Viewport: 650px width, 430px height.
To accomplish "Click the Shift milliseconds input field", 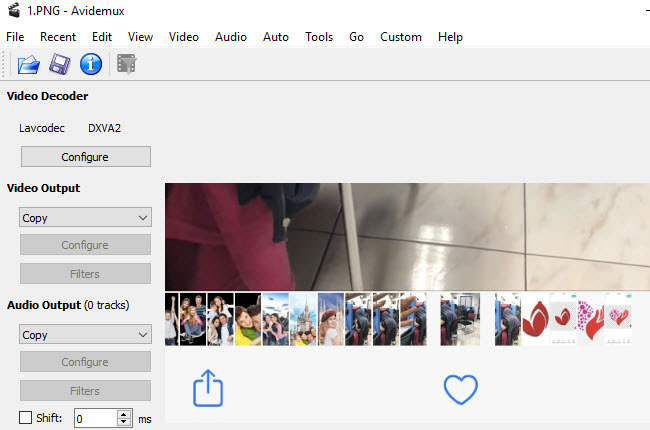I will [x=95, y=418].
